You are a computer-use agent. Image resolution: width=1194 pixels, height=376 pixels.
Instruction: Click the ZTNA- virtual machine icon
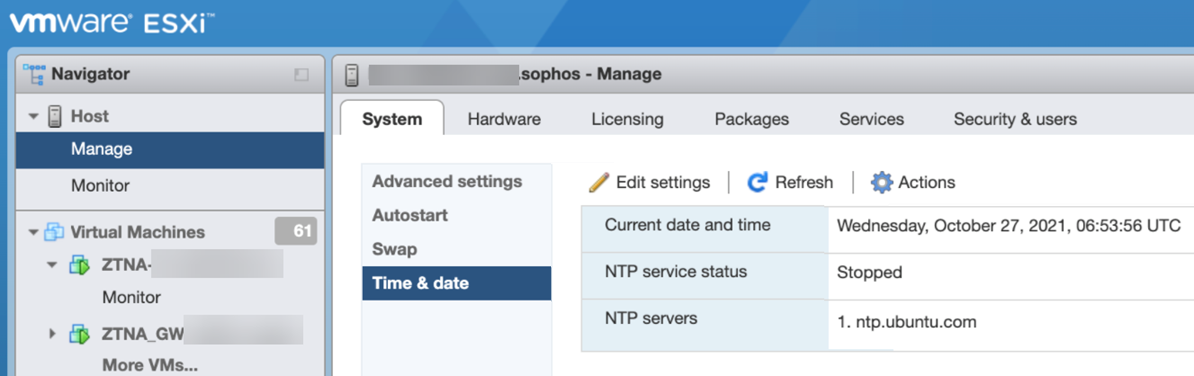coord(79,265)
